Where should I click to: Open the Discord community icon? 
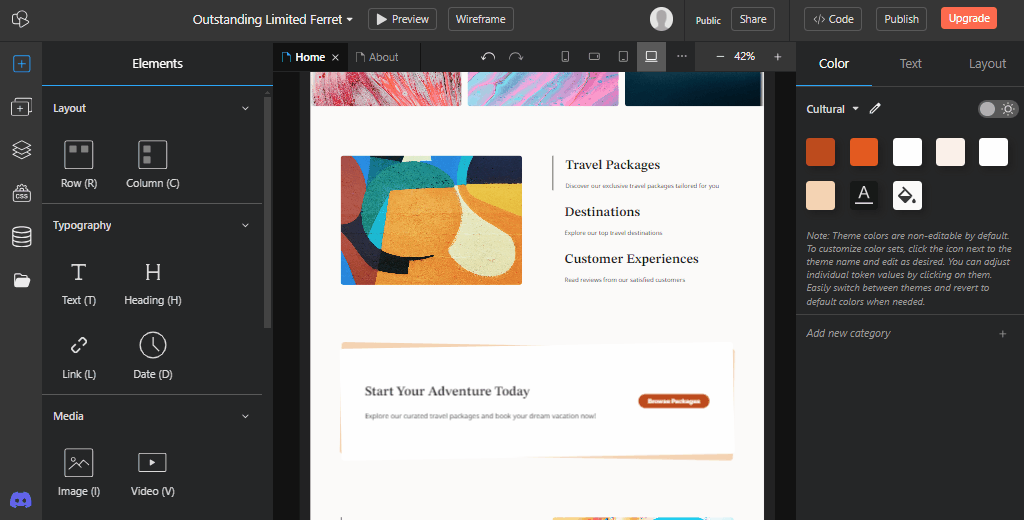[21, 500]
